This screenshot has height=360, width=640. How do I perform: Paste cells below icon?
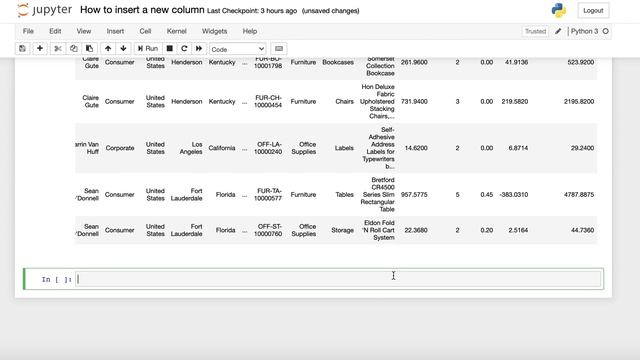(89, 49)
